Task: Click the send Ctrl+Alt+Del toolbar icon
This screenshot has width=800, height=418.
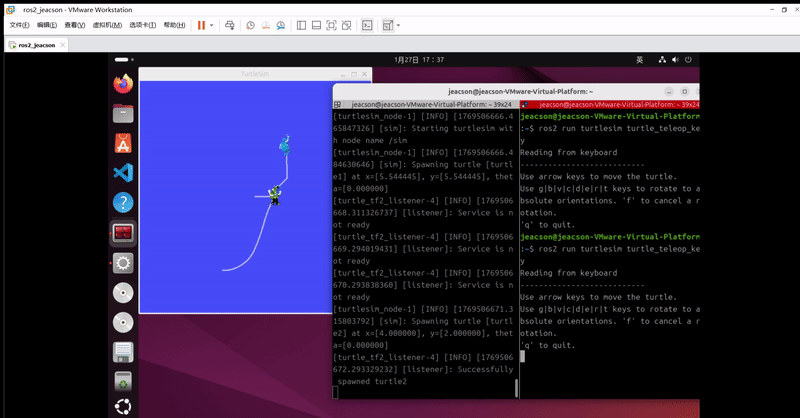Action: point(230,24)
